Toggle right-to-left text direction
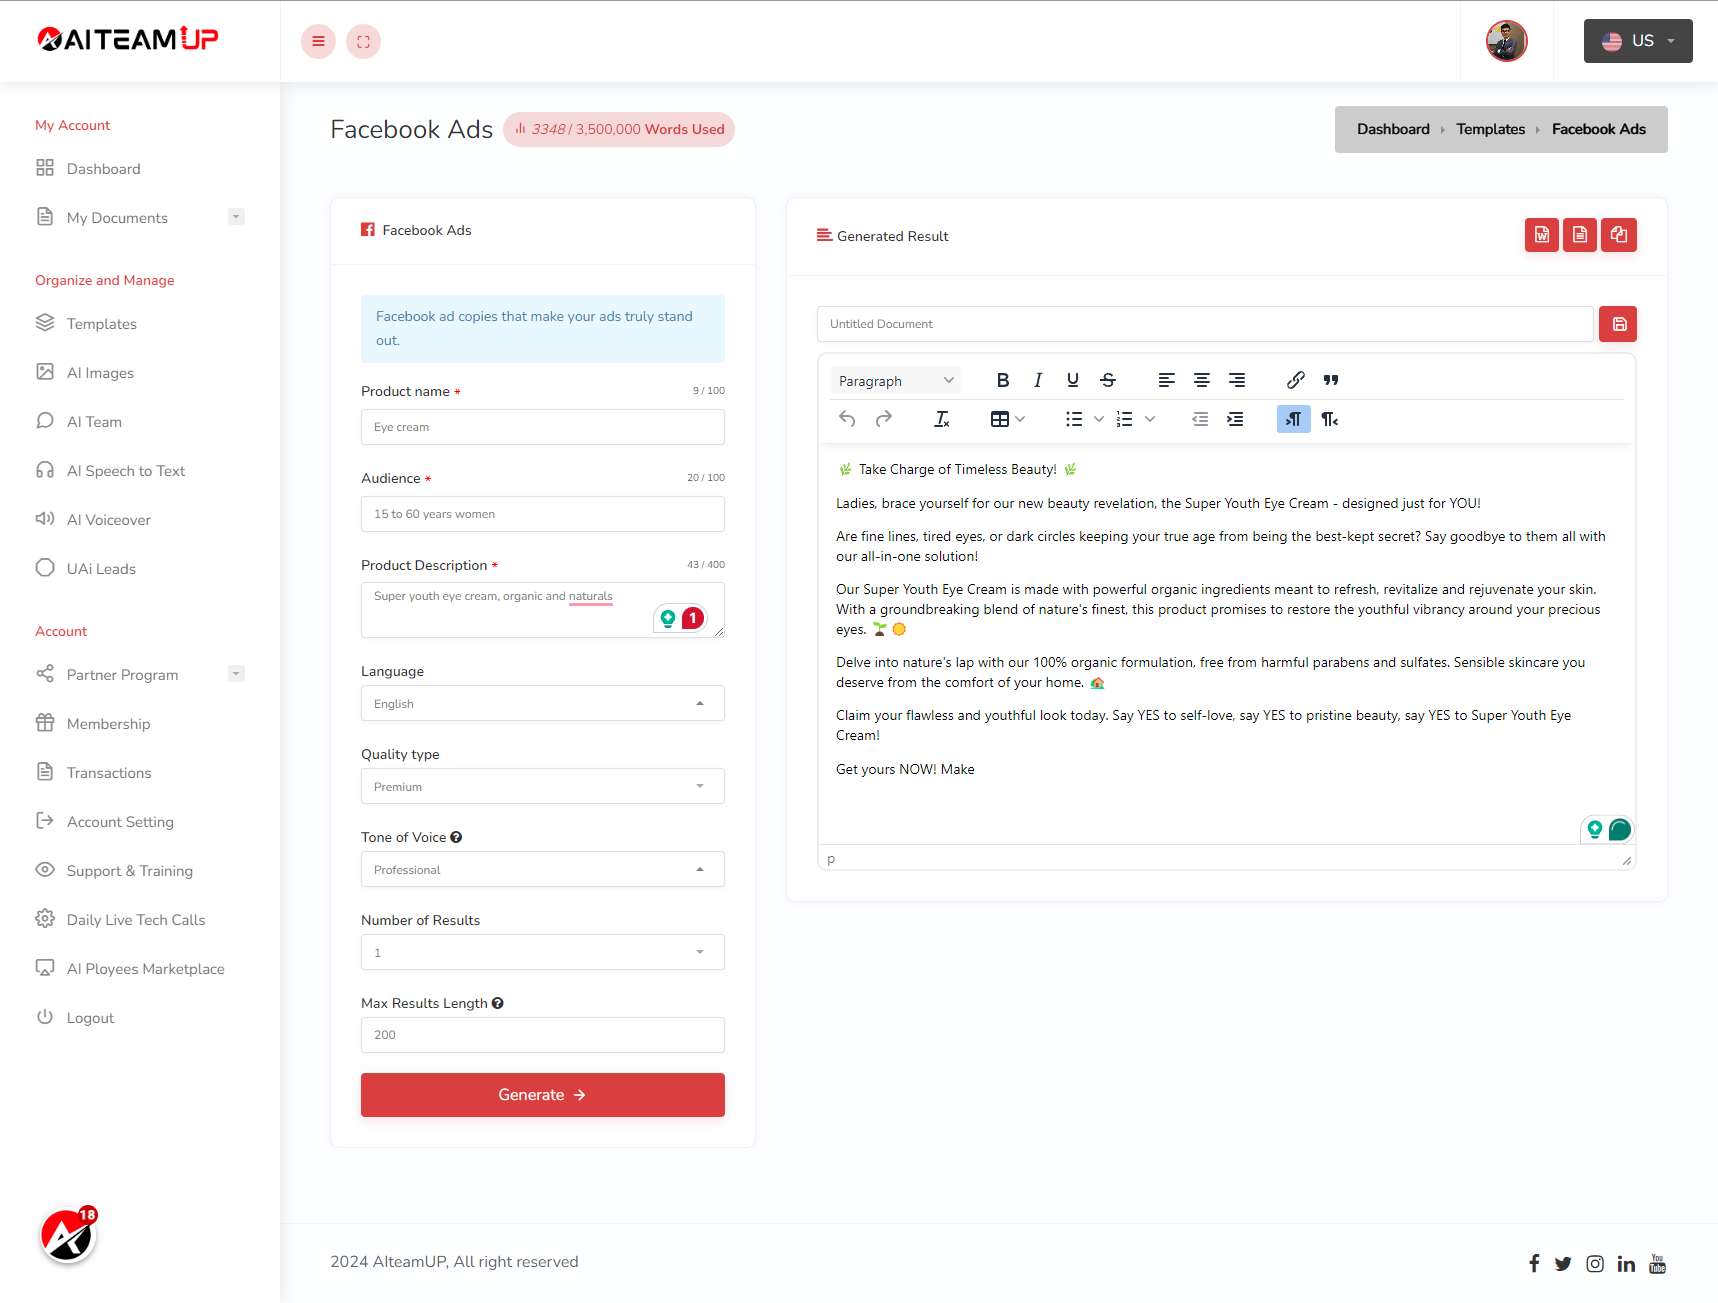The width and height of the screenshot is (1718, 1303). click(1329, 419)
